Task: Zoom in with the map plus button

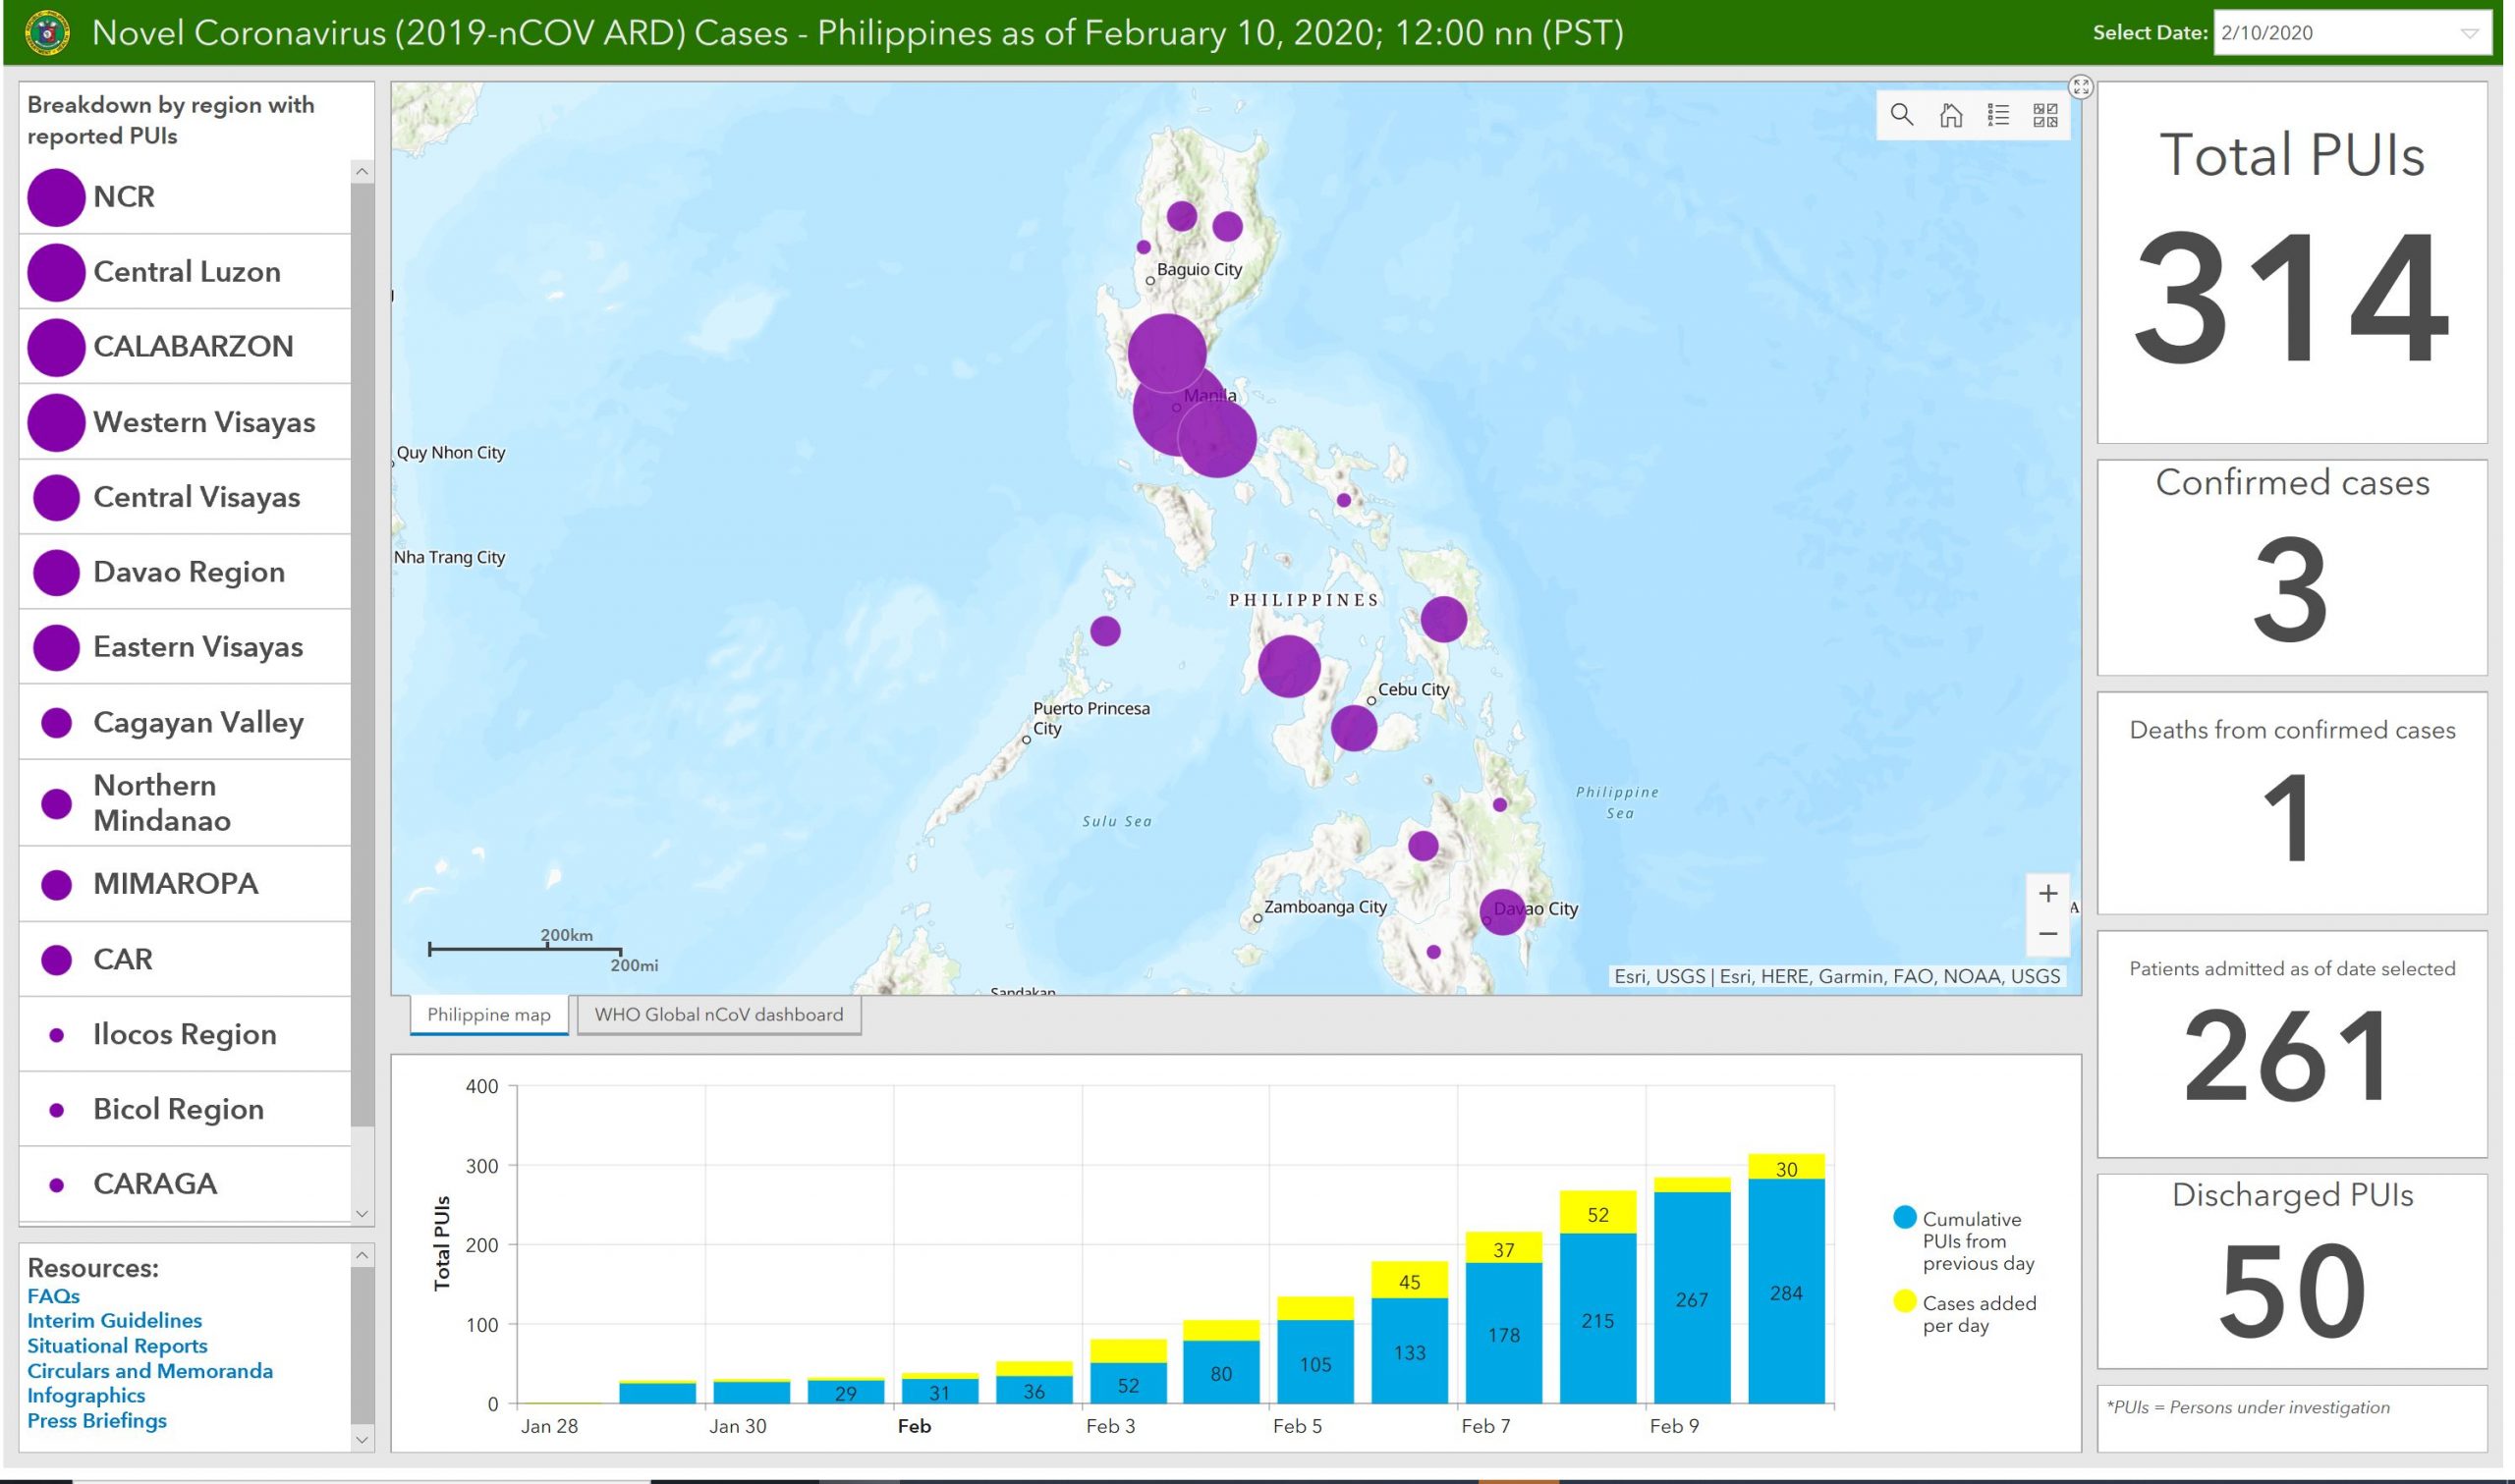Action: point(2048,893)
